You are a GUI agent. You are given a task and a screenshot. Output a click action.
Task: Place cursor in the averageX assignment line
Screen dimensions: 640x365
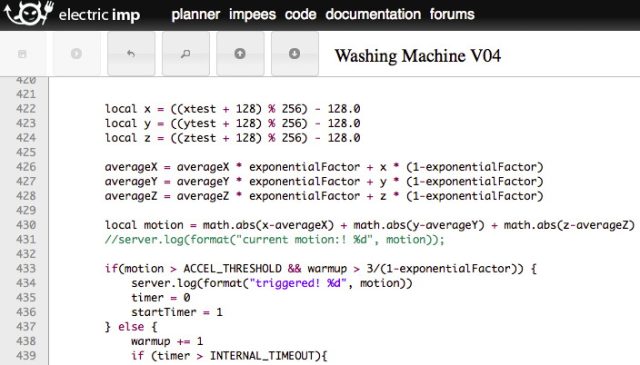pyautogui.click(x=324, y=167)
